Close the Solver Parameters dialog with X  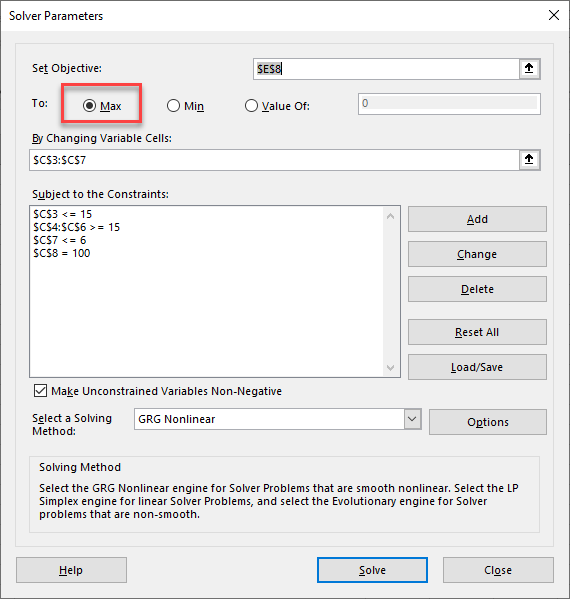[x=554, y=15]
